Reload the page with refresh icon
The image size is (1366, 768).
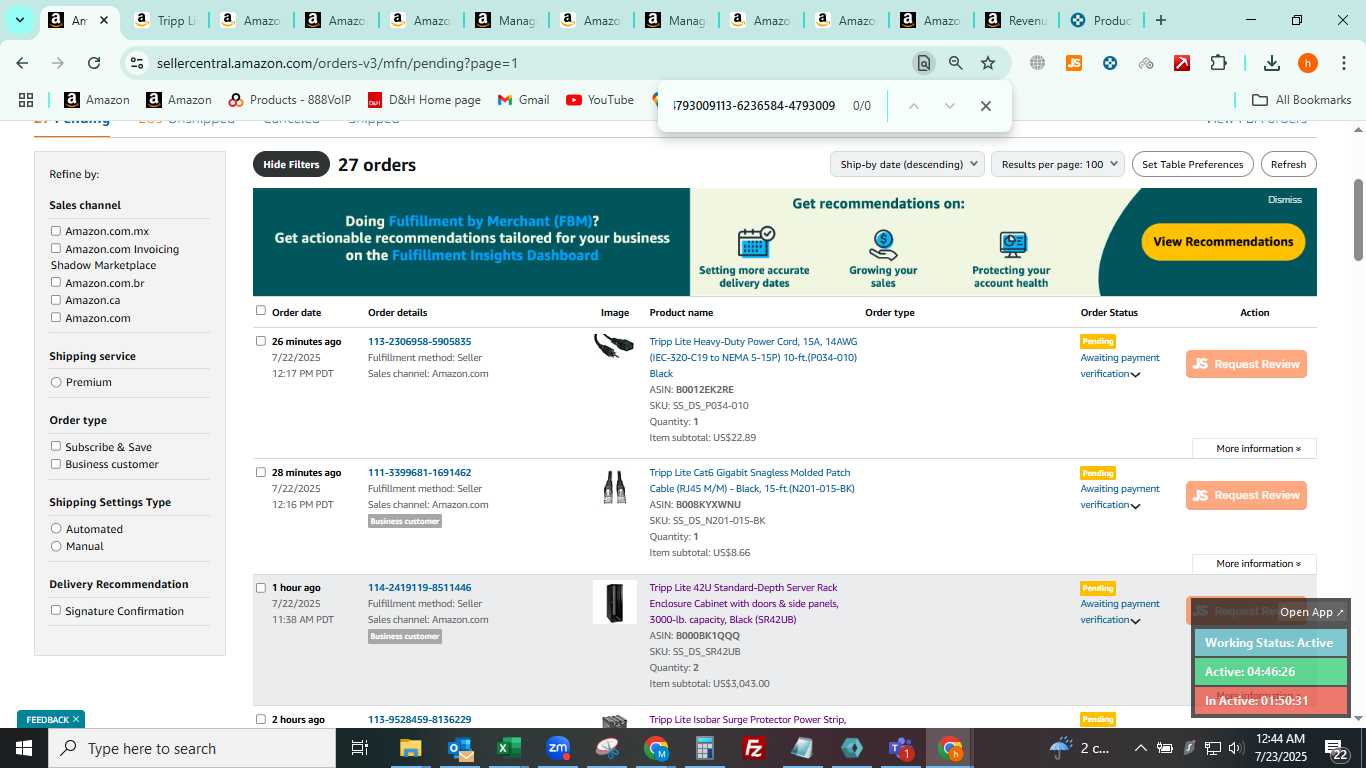pyautogui.click(x=94, y=63)
